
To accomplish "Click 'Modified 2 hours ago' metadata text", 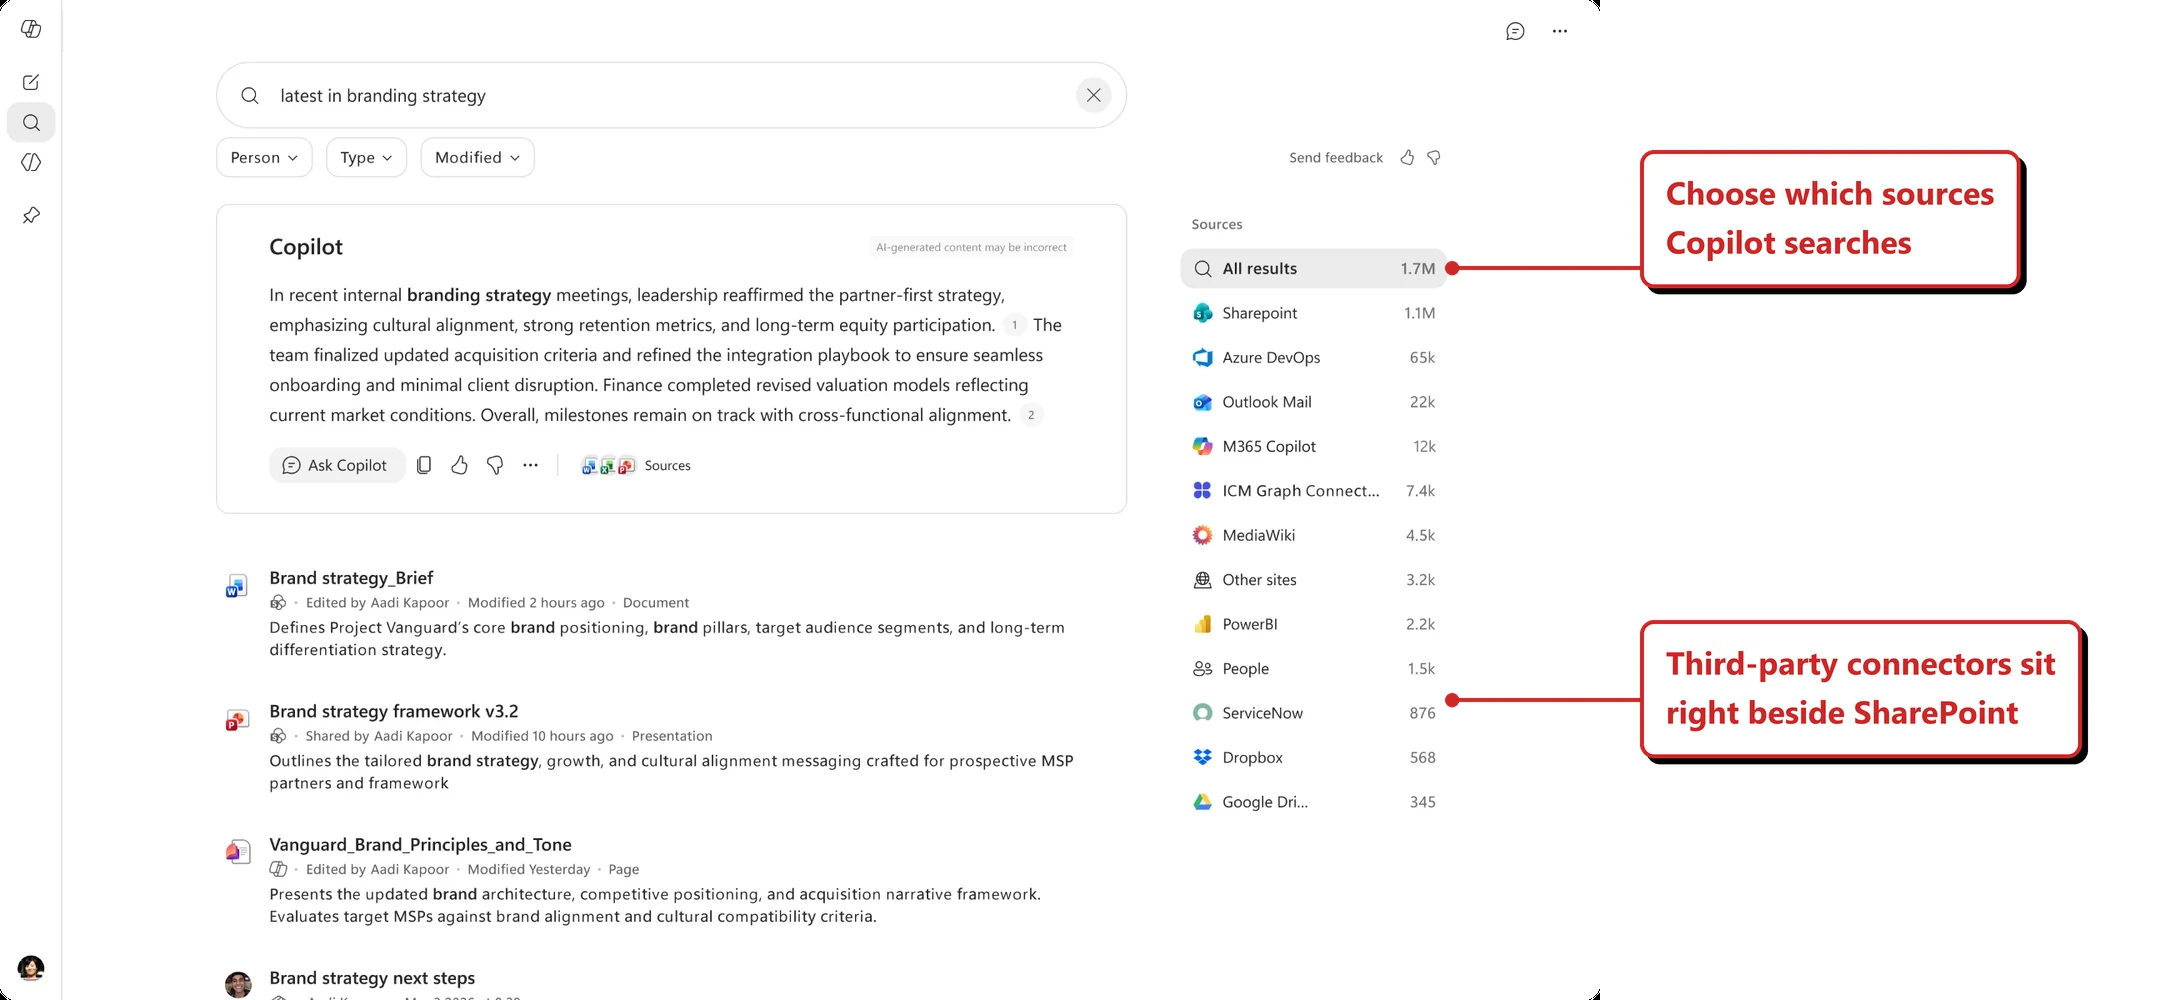I will coord(536,603).
